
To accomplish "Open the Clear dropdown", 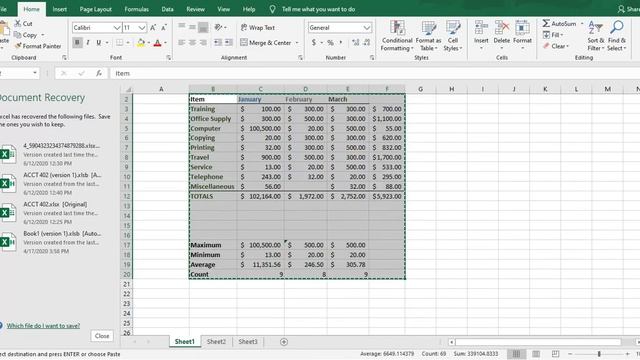I will 556,46.
